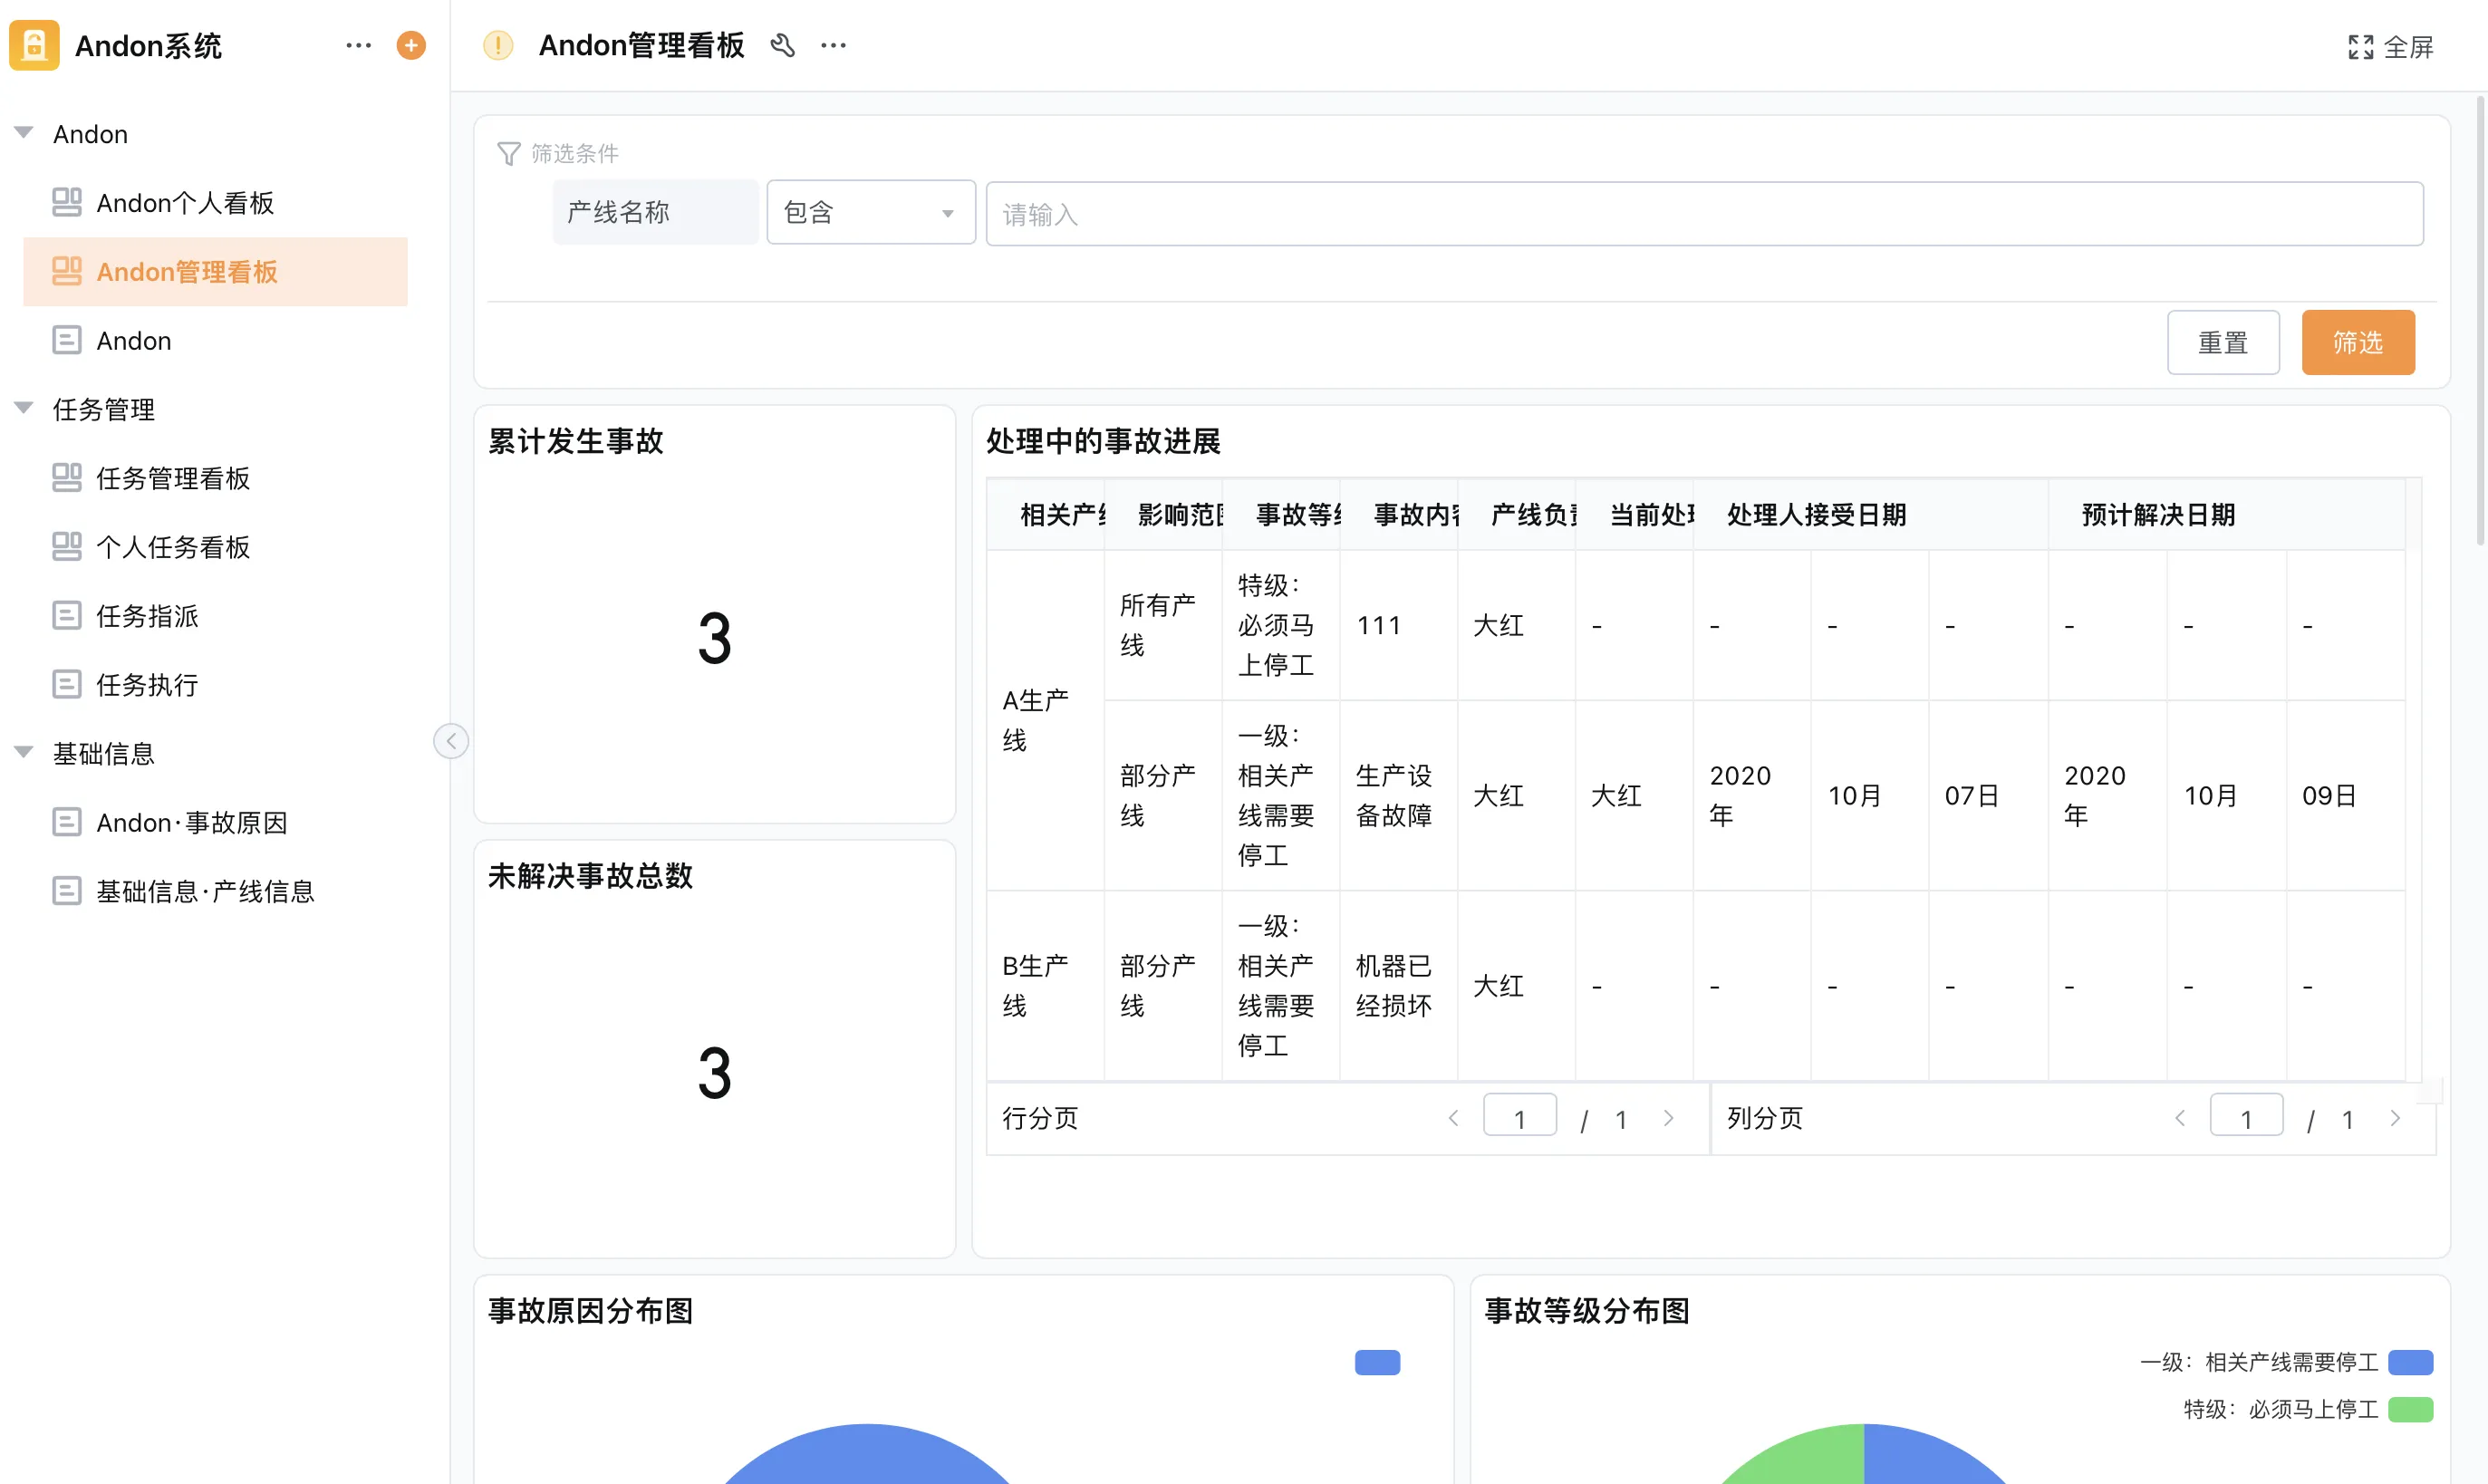The height and width of the screenshot is (1484, 2488).
Task: Collapse the 任务管理 tree group
Action: pyautogui.click(x=24, y=408)
